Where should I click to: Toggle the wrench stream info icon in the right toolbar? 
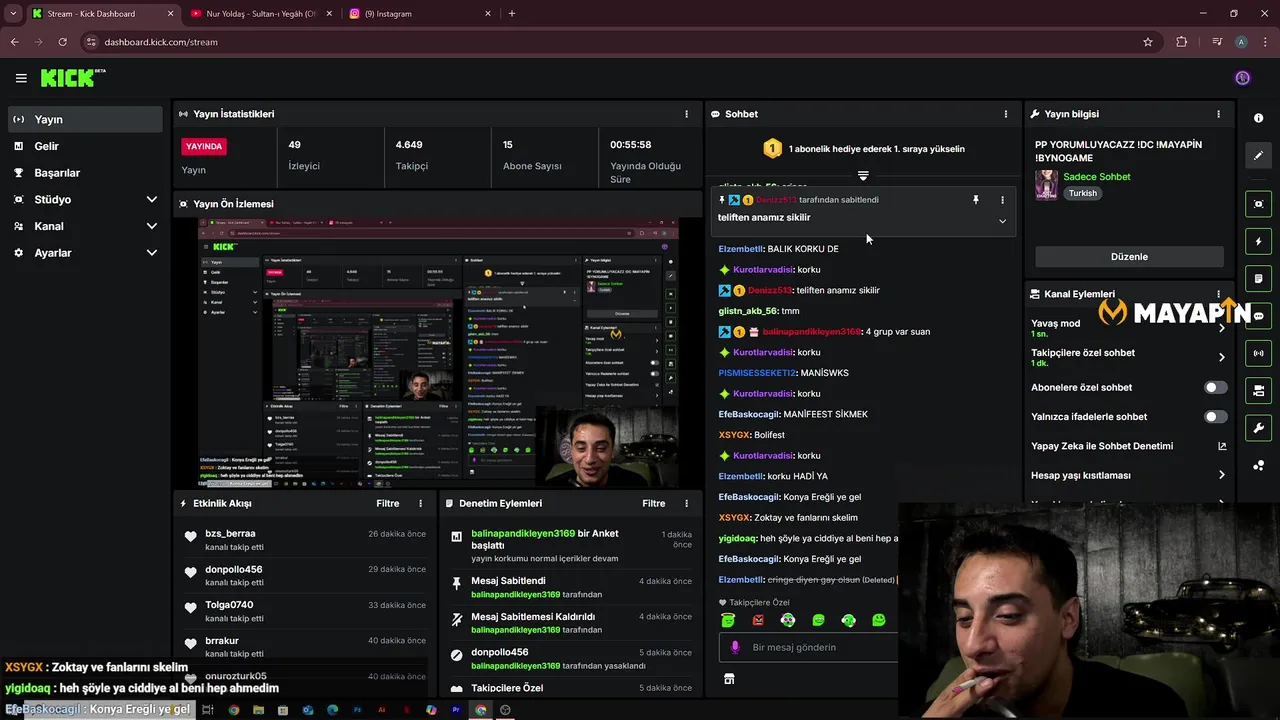[x=1258, y=428]
